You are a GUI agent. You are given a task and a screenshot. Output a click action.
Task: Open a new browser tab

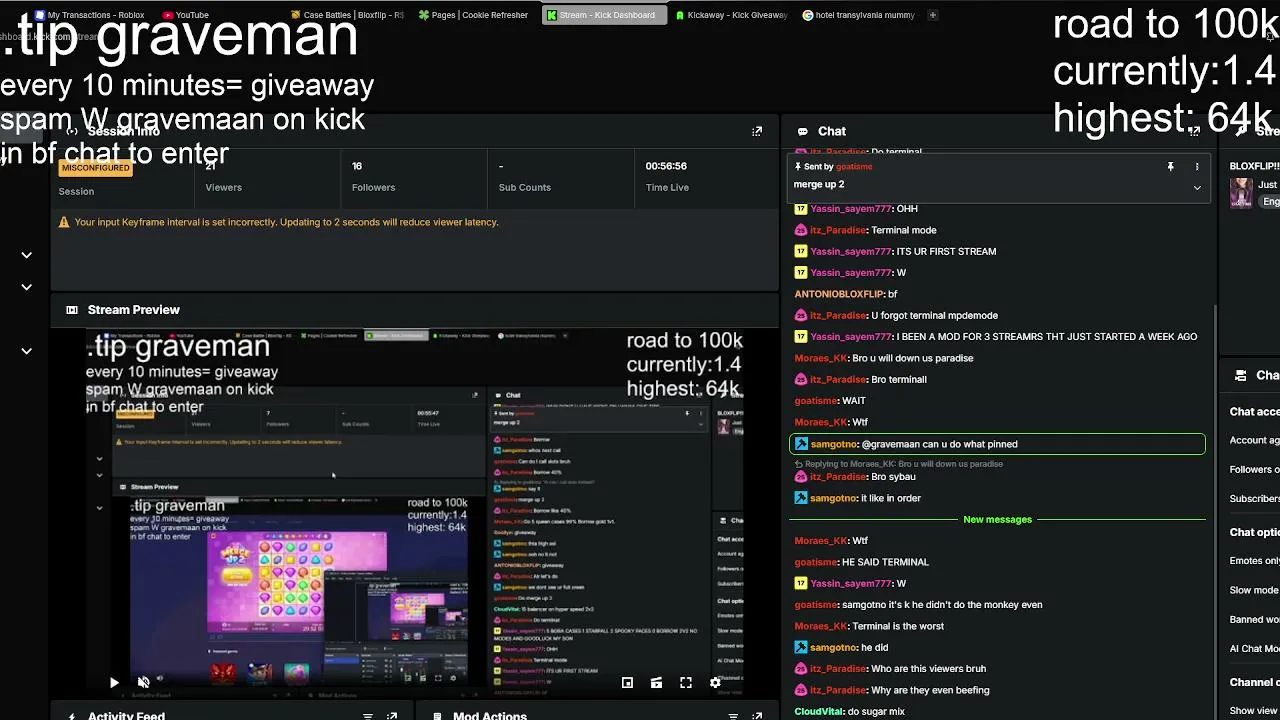click(933, 15)
